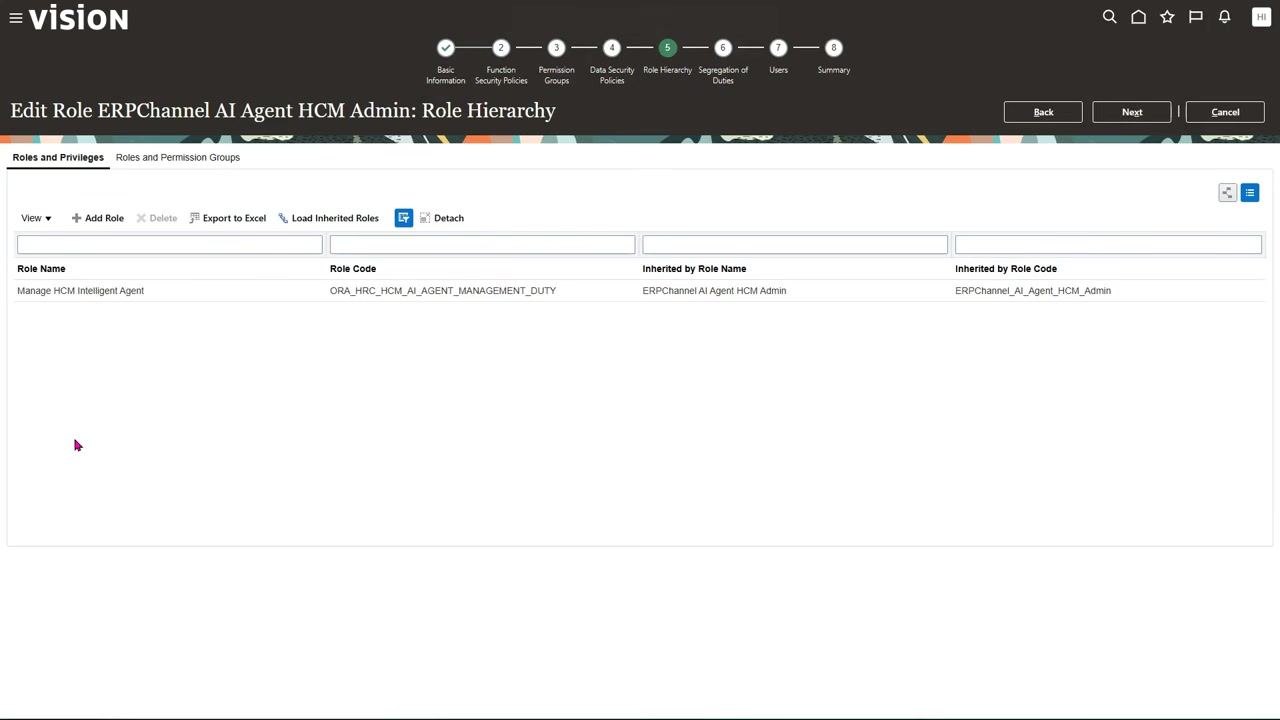The width and height of the screenshot is (1280, 720).
Task: Click the Vision logo
Action: click(79, 18)
